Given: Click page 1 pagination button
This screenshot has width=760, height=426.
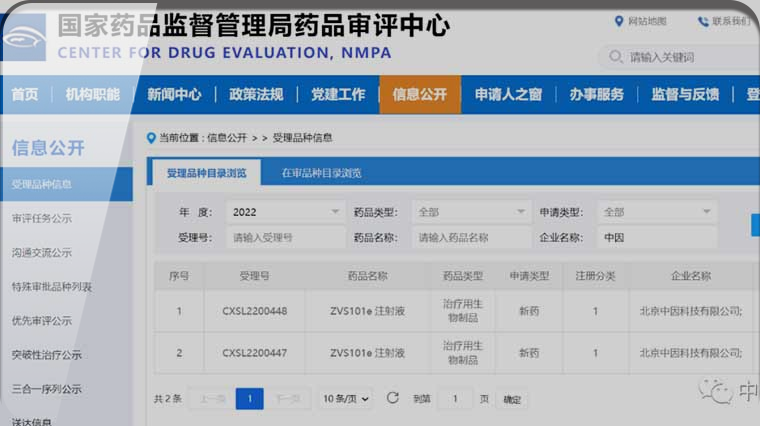Looking at the screenshot, I should click(250, 399).
